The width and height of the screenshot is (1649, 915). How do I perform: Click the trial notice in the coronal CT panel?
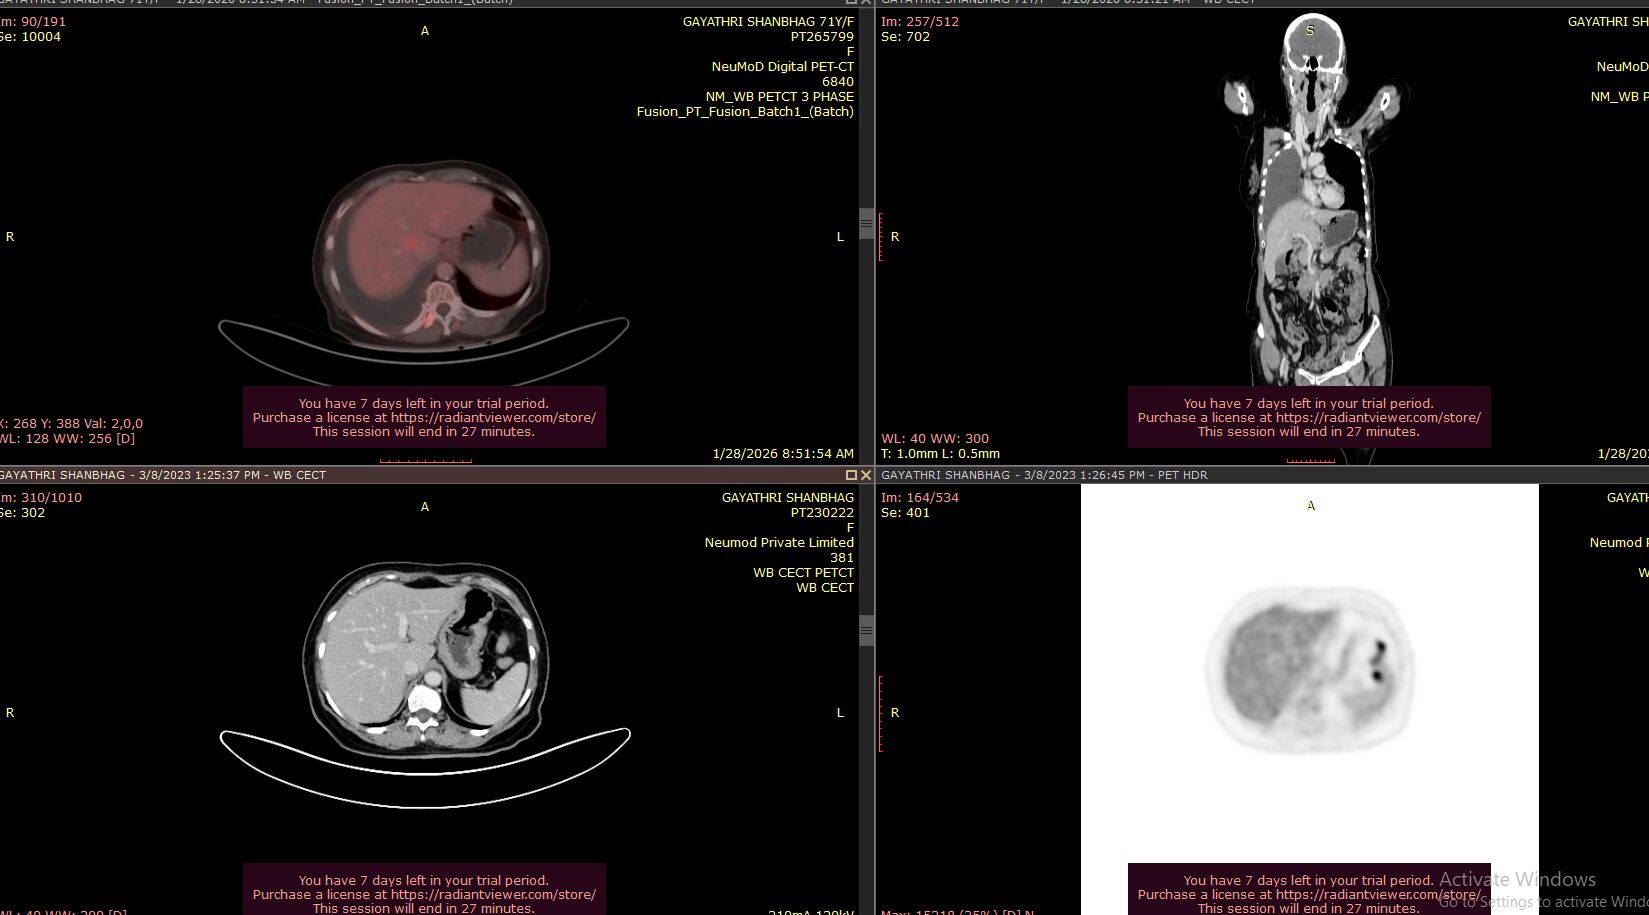click(x=1309, y=417)
